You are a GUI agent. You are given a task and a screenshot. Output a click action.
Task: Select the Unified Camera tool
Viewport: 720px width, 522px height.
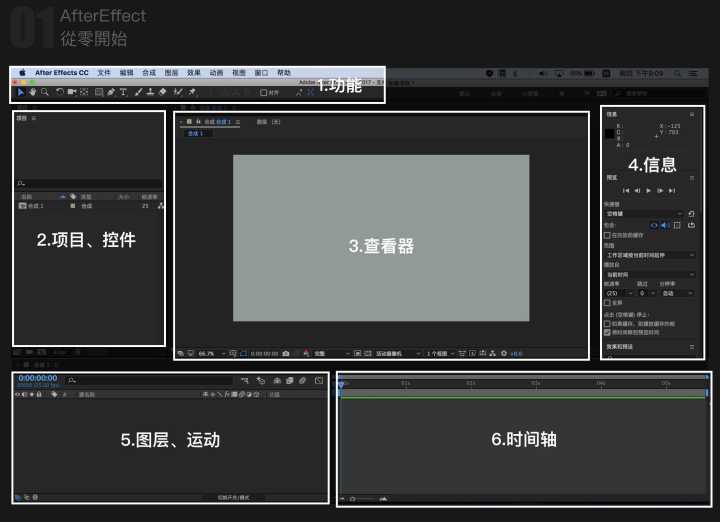pos(72,92)
